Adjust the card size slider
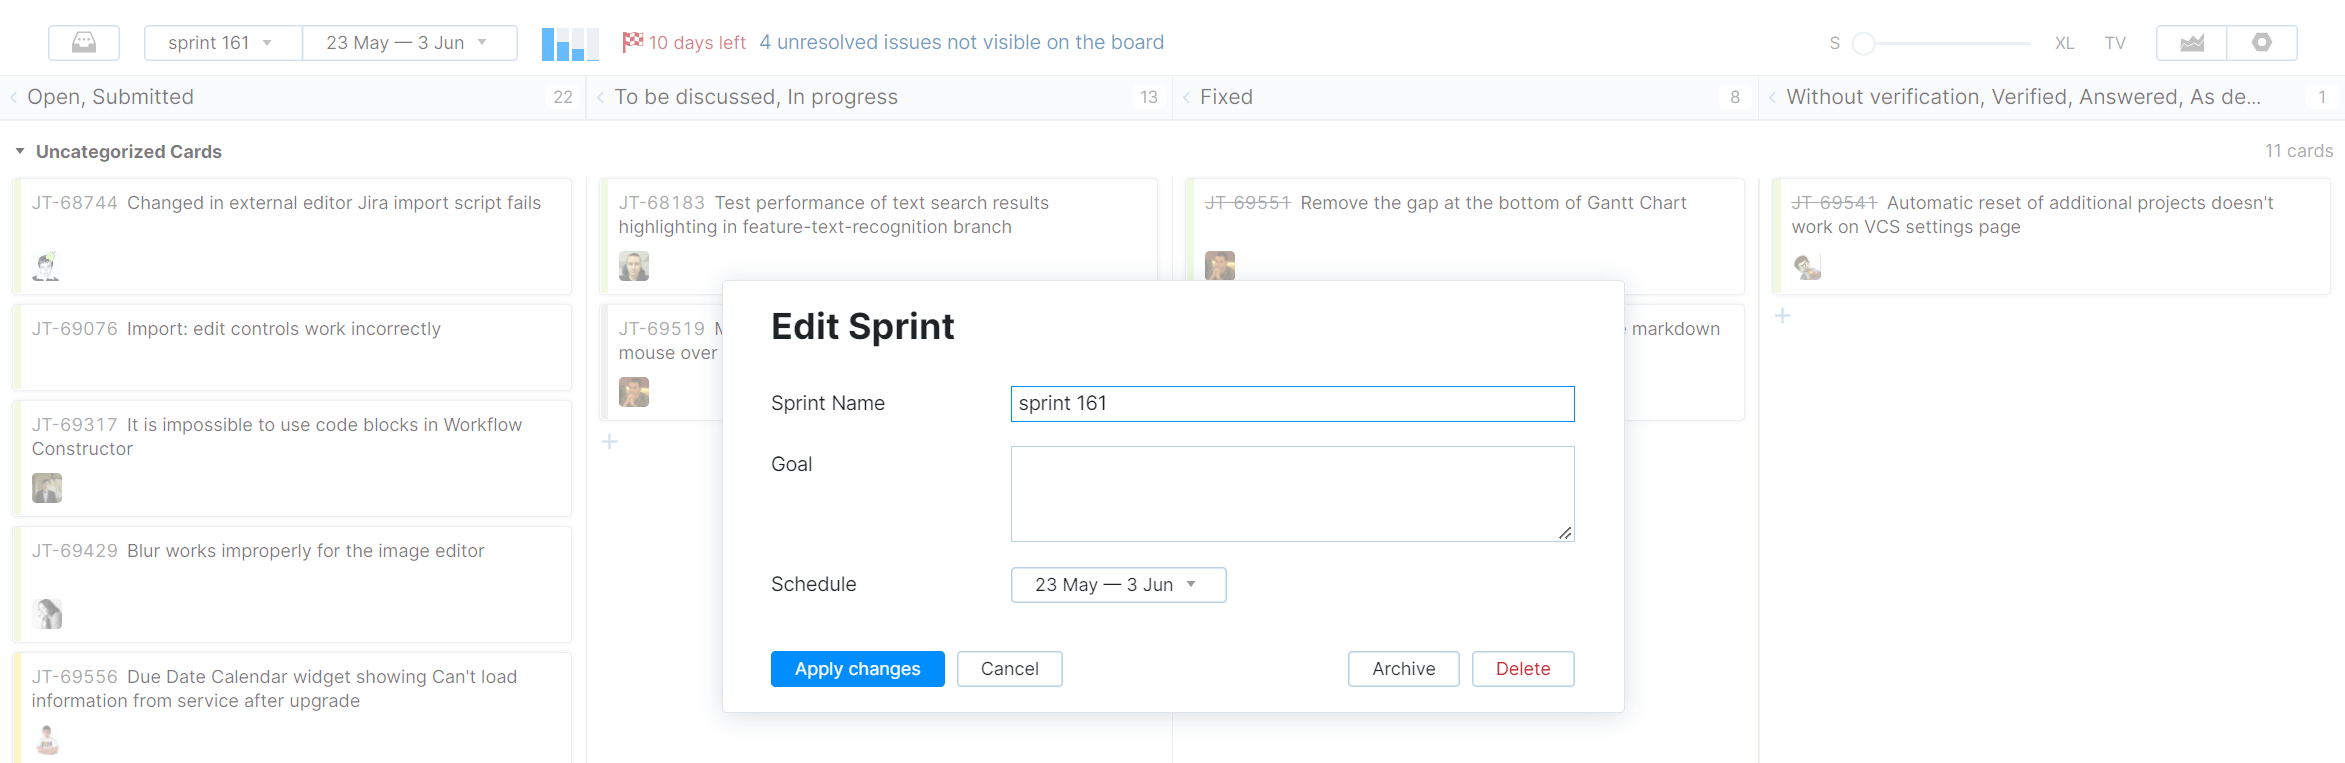2345x763 pixels. point(1864,43)
